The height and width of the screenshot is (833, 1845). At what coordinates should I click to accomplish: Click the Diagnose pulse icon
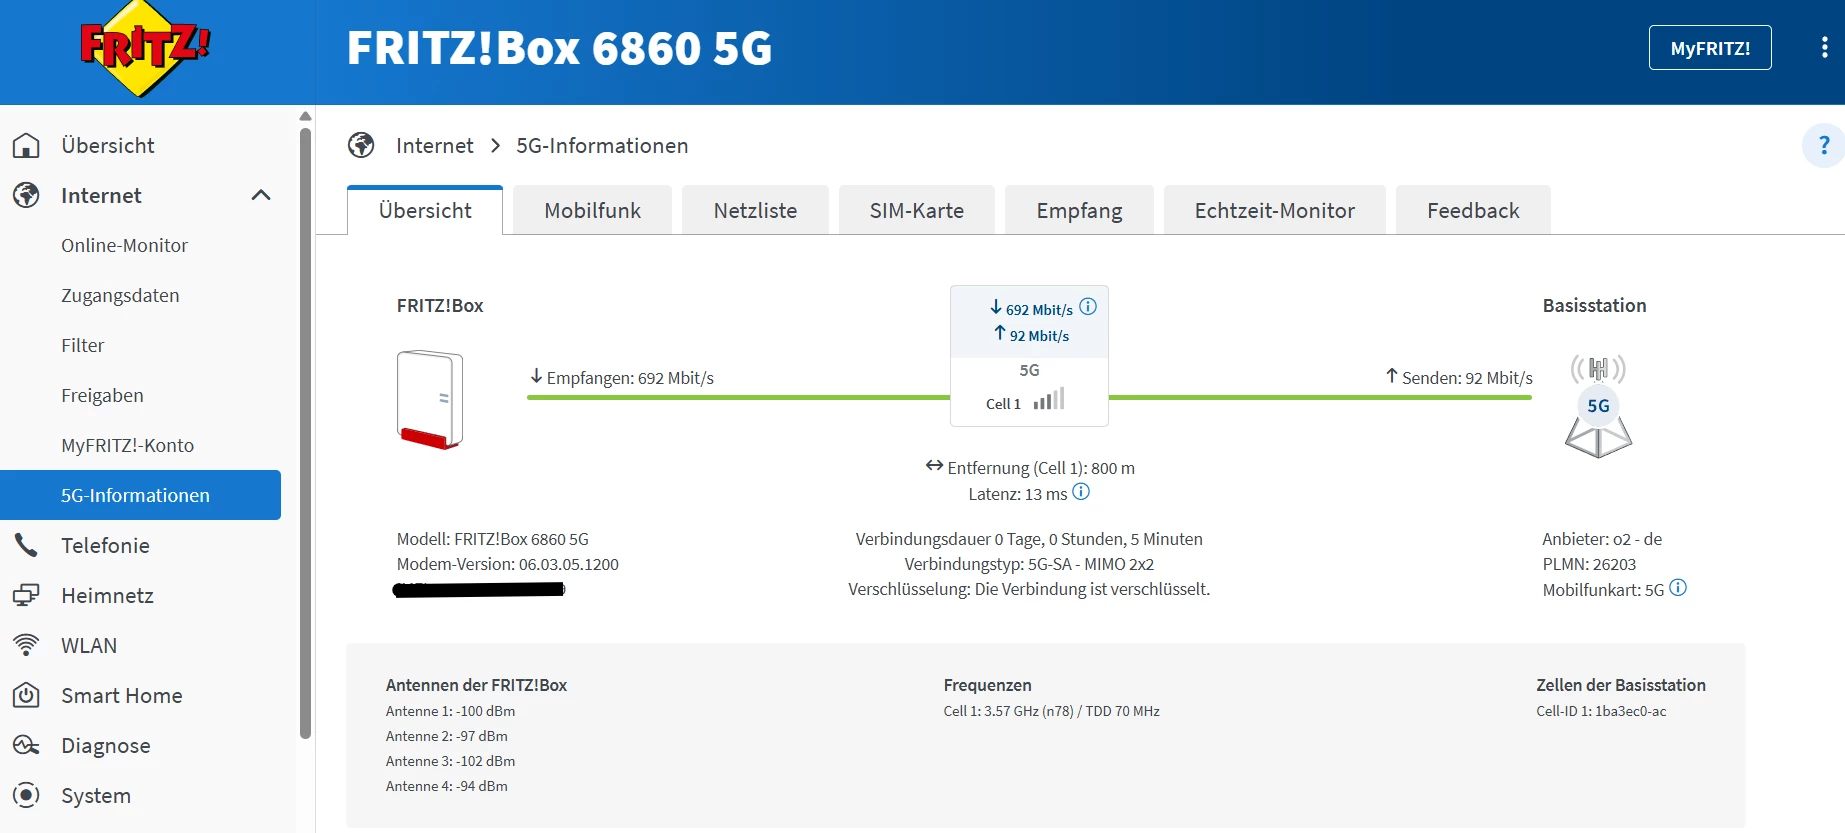(26, 746)
